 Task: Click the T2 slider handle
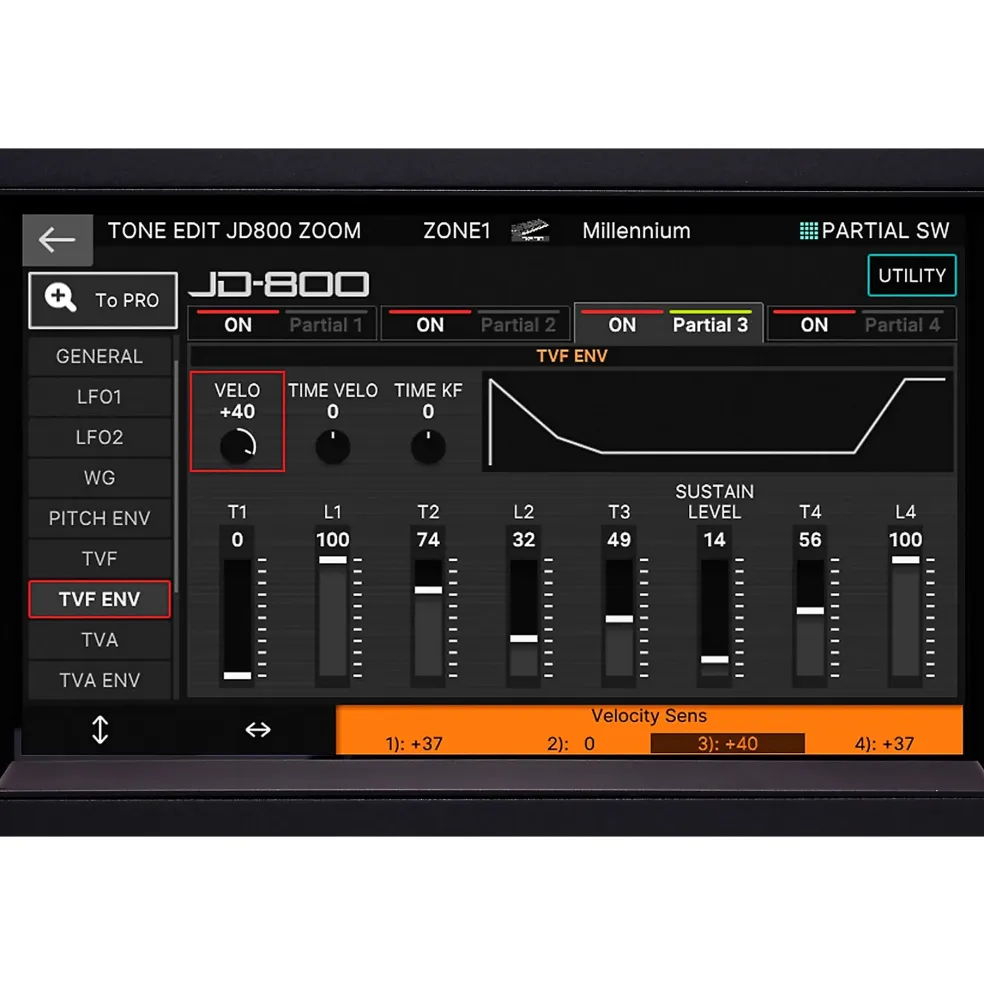click(x=428, y=590)
